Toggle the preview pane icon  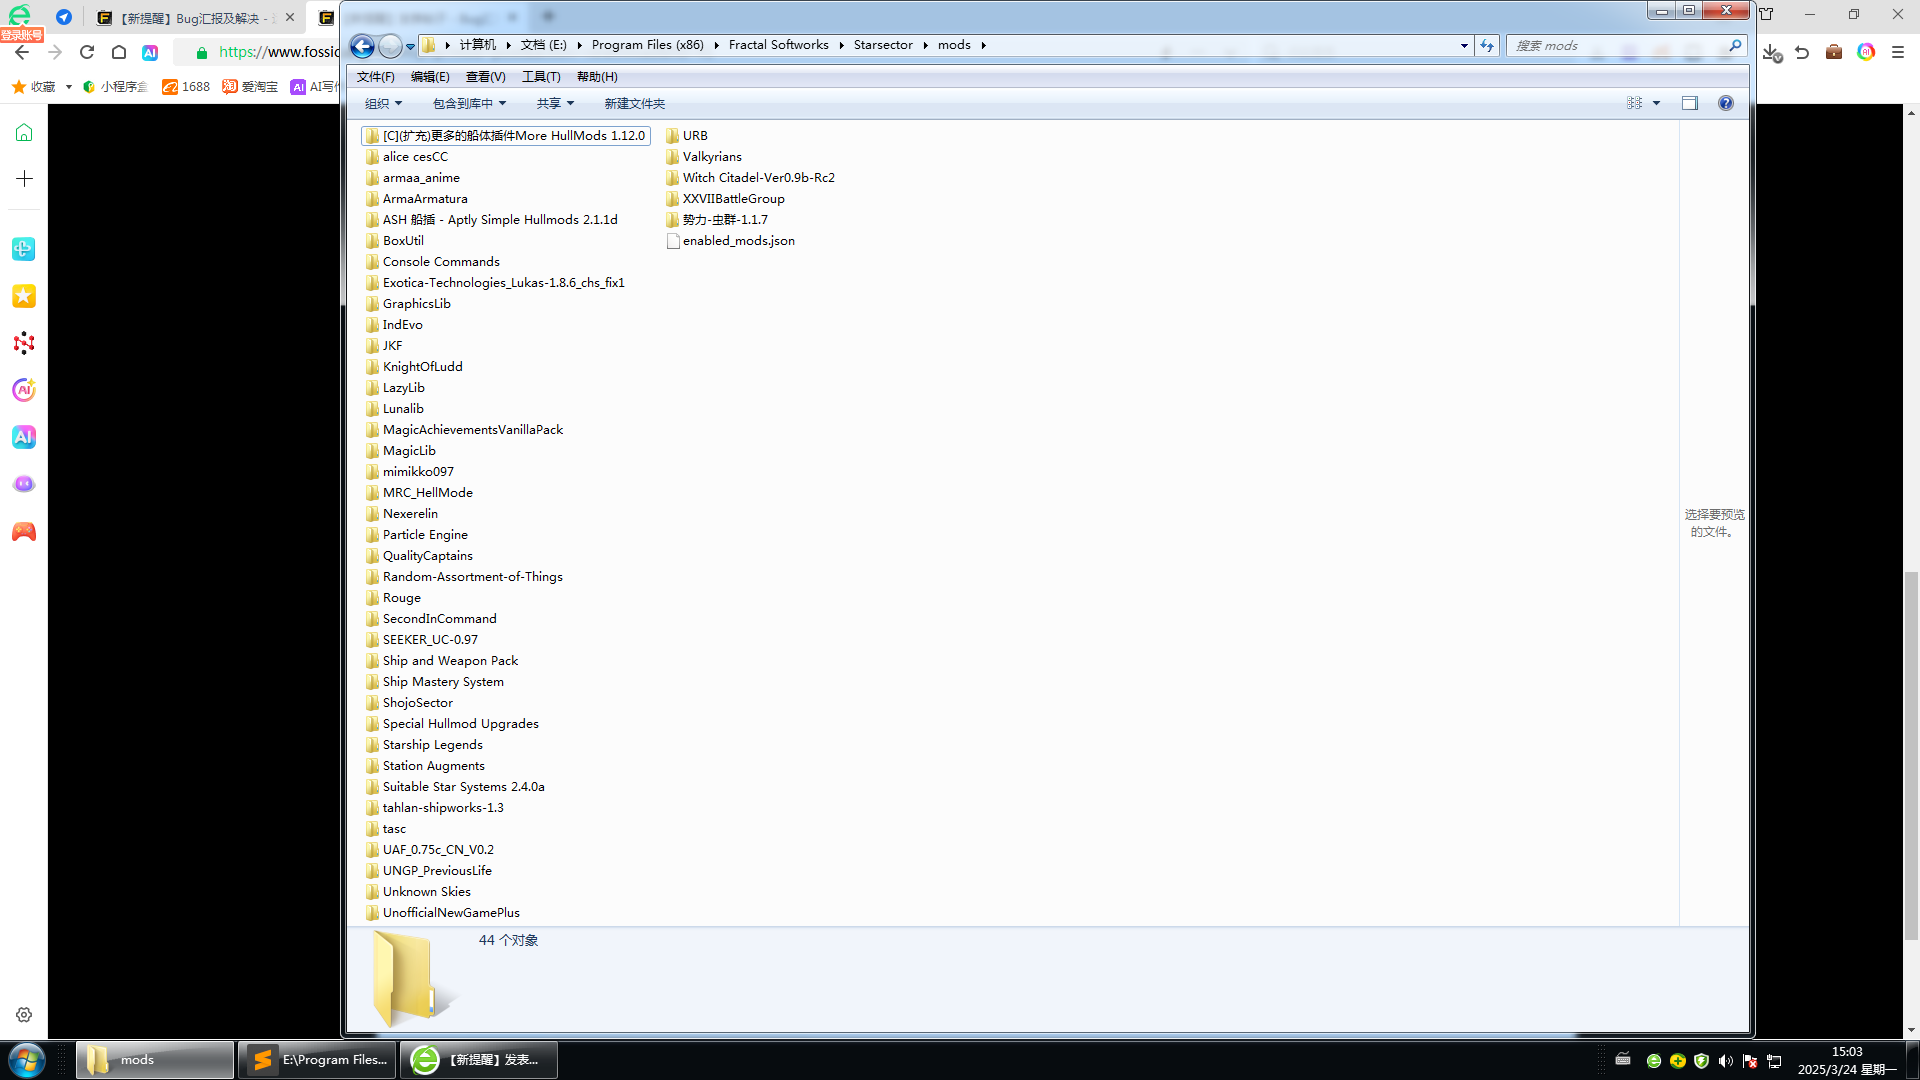pos(1690,103)
